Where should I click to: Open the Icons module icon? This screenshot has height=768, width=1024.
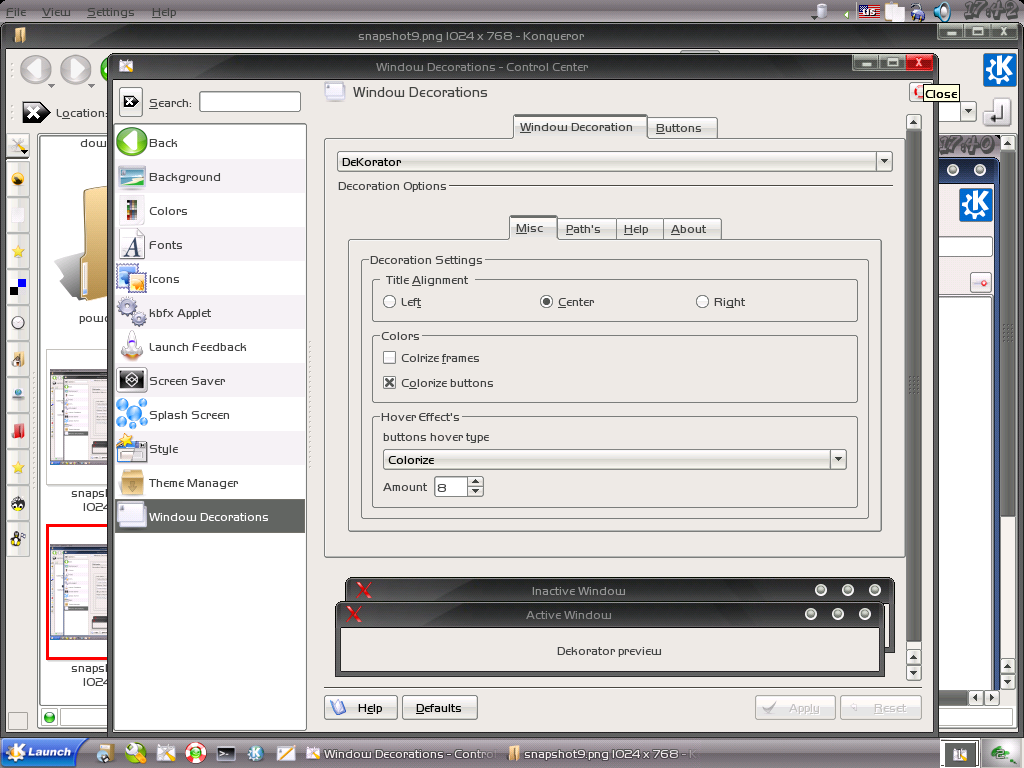(131, 279)
